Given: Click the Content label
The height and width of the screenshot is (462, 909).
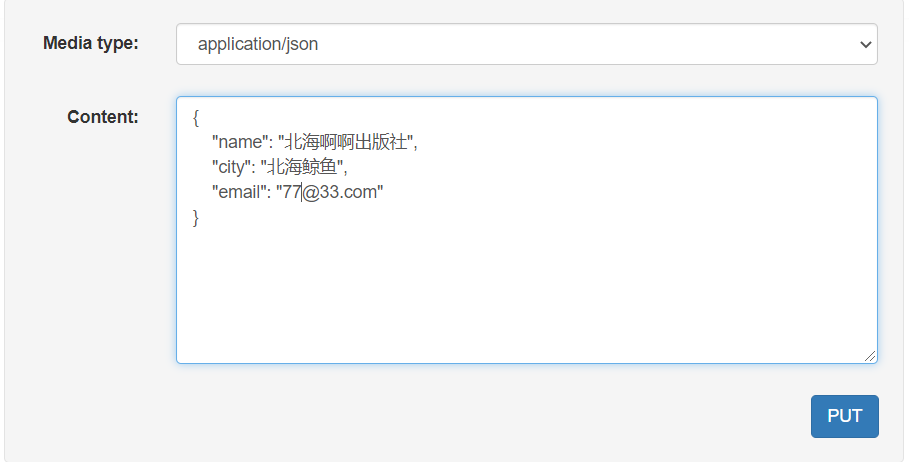Looking at the screenshot, I should (x=103, y=117).
